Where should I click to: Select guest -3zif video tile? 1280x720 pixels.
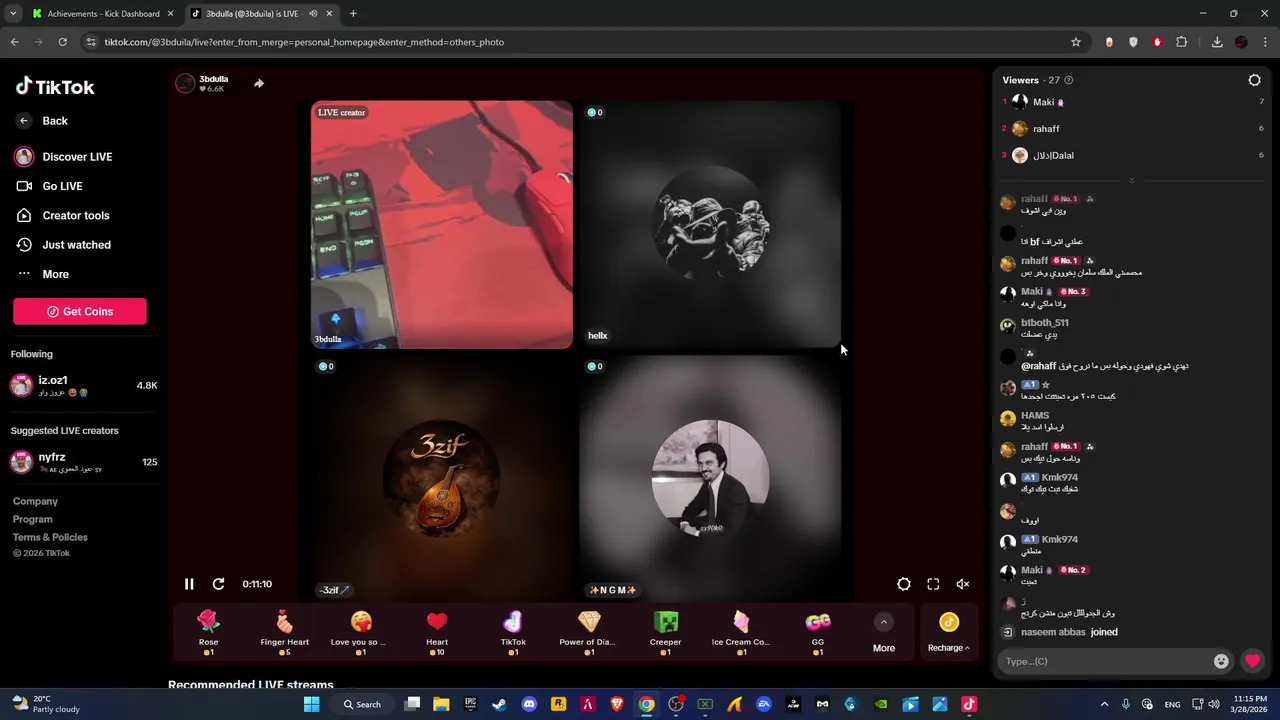pyautogui.click(x=442, y=477)
